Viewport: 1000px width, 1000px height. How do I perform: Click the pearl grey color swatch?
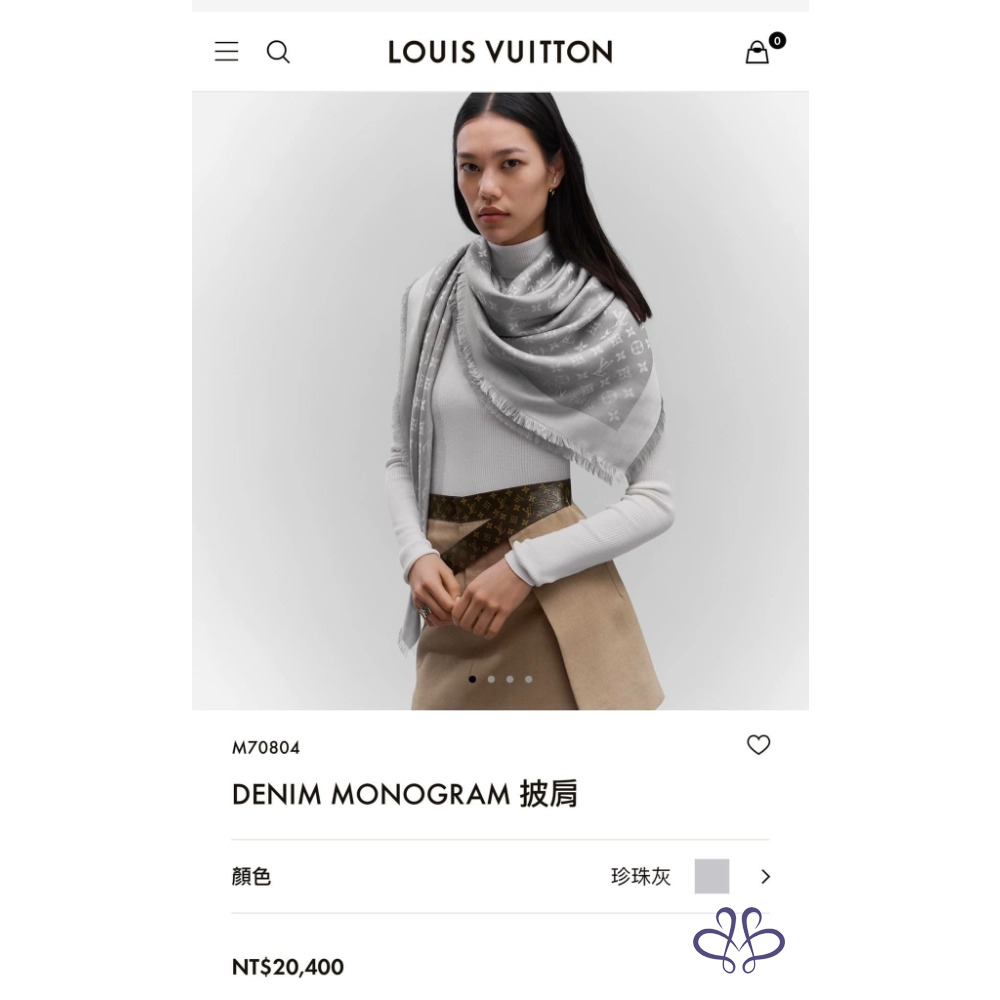pos(712,876)
